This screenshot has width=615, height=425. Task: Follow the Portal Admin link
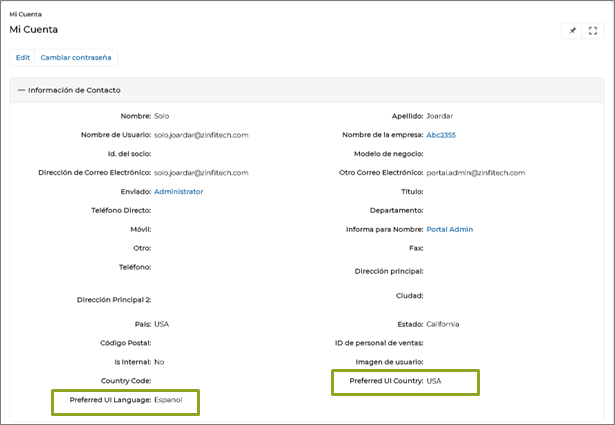click(x=449, y=229)
